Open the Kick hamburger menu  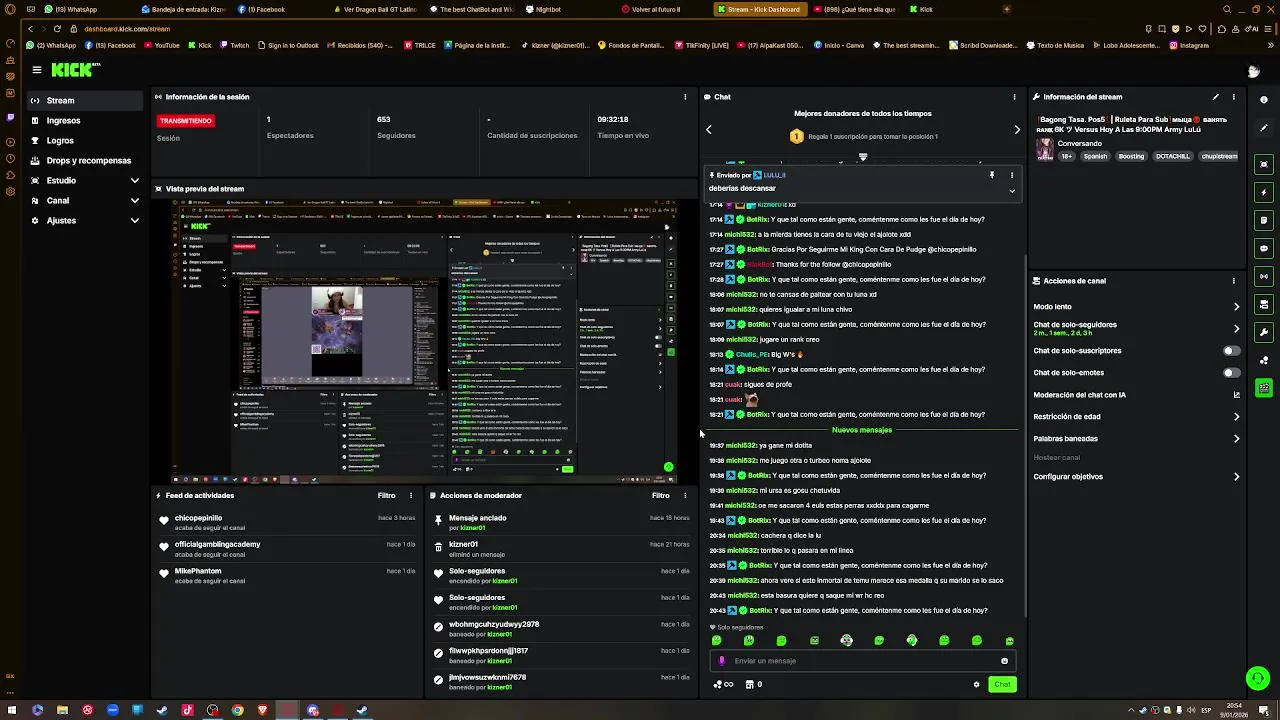tap(36, 70)
